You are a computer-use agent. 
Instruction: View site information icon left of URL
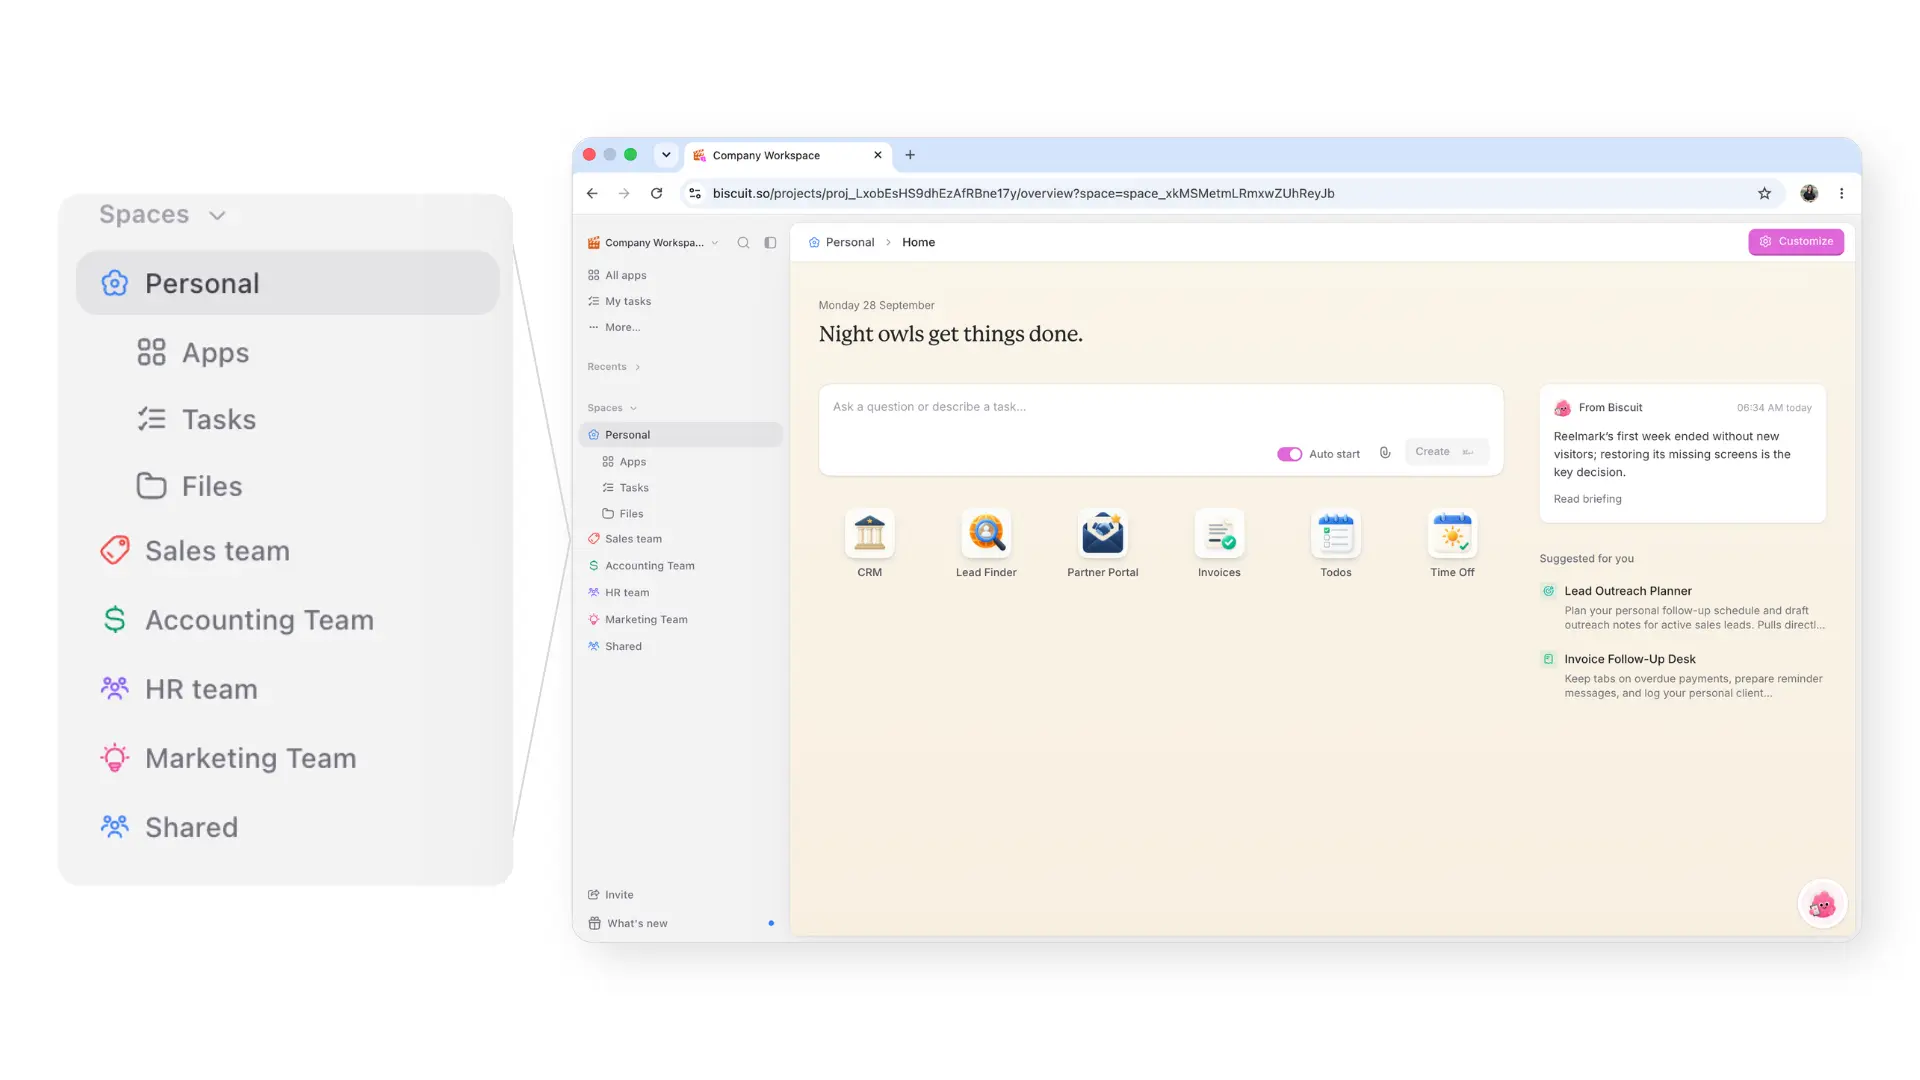[695, 193]
